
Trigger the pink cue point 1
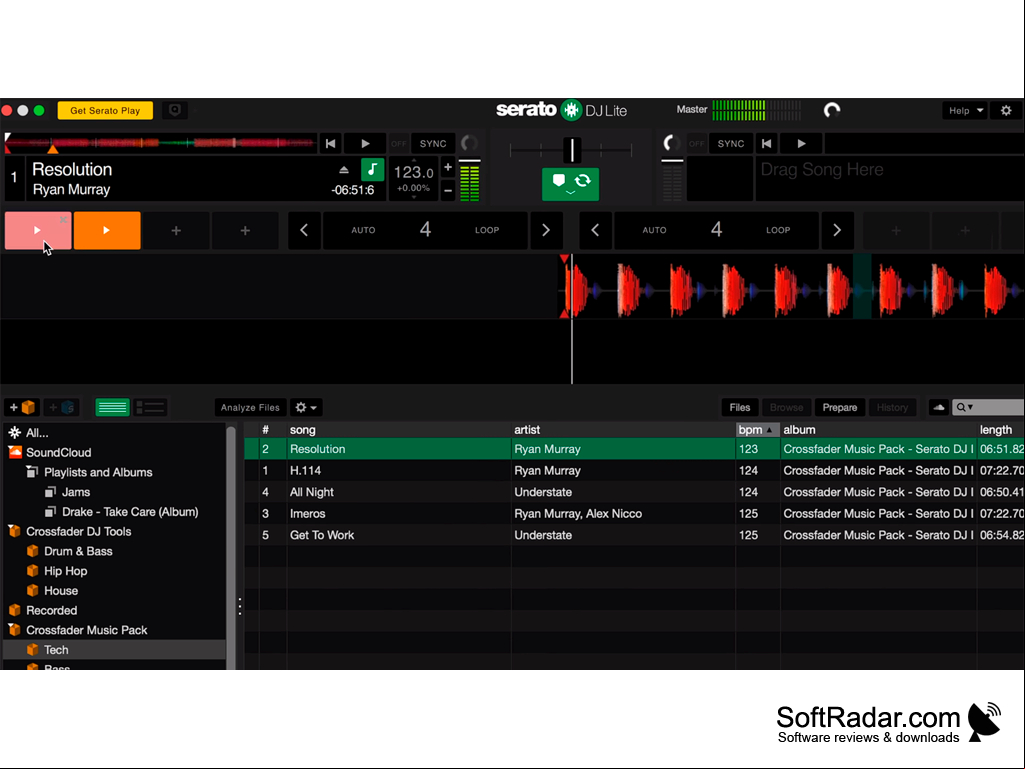(37, 230)
